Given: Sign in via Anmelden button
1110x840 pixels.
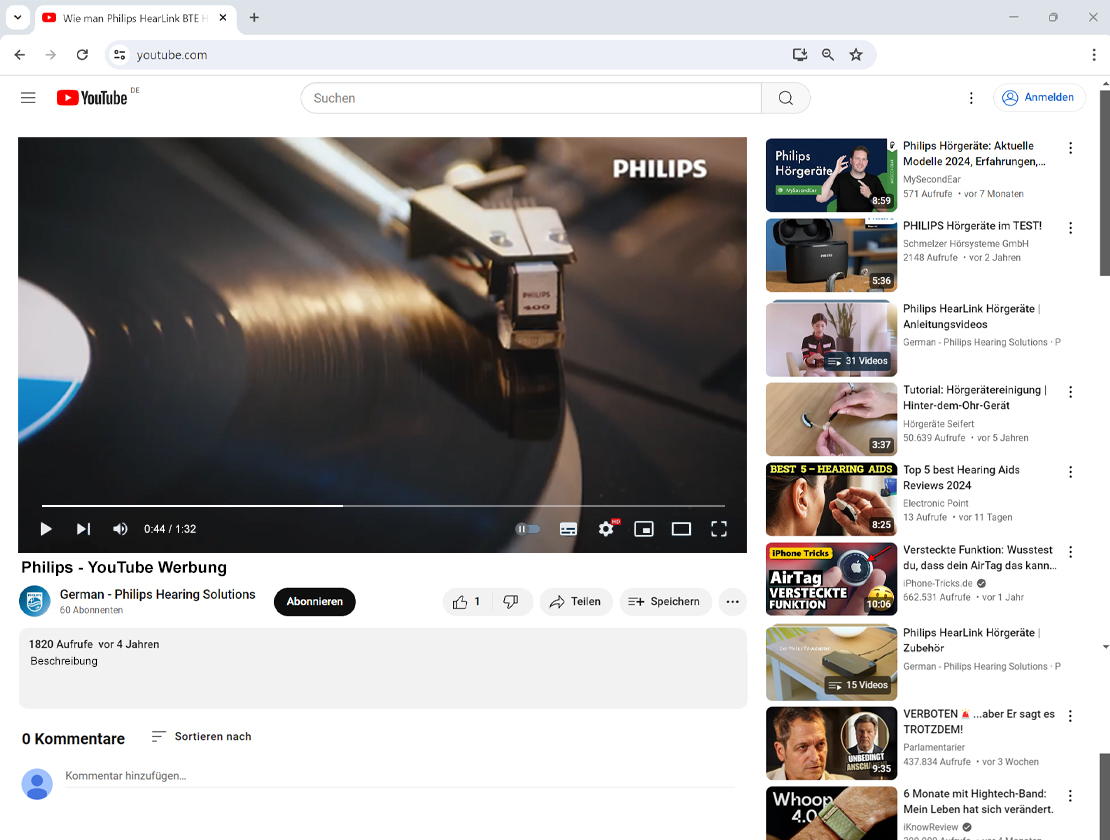Looking at the screenshot, I should point(1039,98).
